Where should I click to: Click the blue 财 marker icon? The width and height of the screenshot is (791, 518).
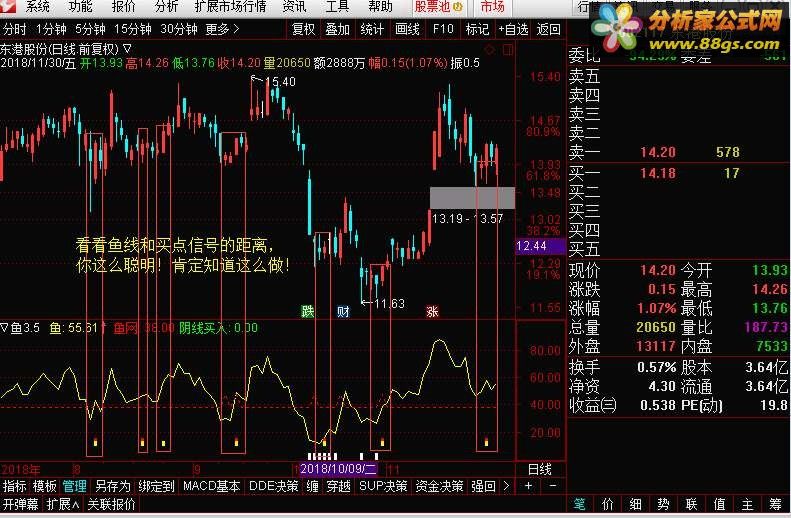click(x=343, y=311)
